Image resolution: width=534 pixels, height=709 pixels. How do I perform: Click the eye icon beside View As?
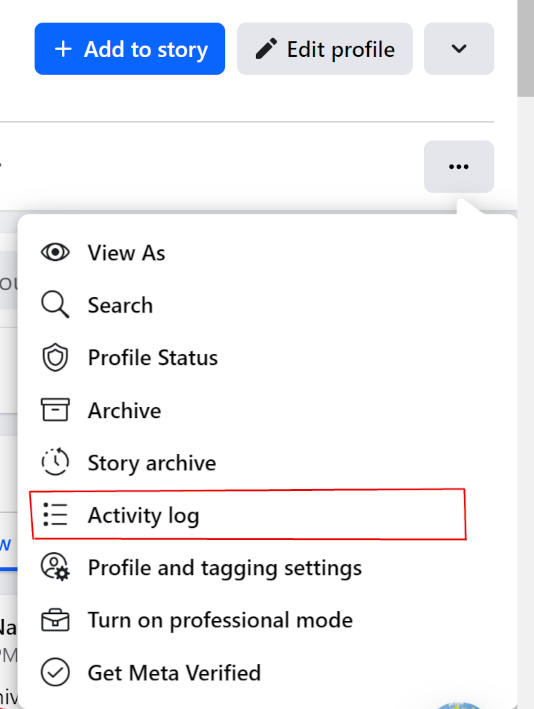(55, 252)
